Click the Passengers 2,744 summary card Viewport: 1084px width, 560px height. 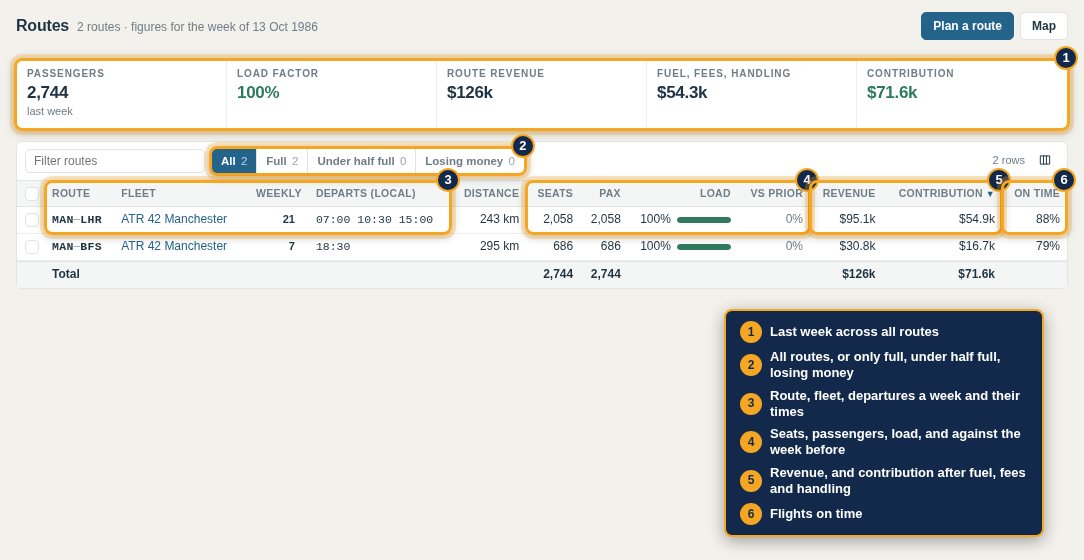(121, 95)
